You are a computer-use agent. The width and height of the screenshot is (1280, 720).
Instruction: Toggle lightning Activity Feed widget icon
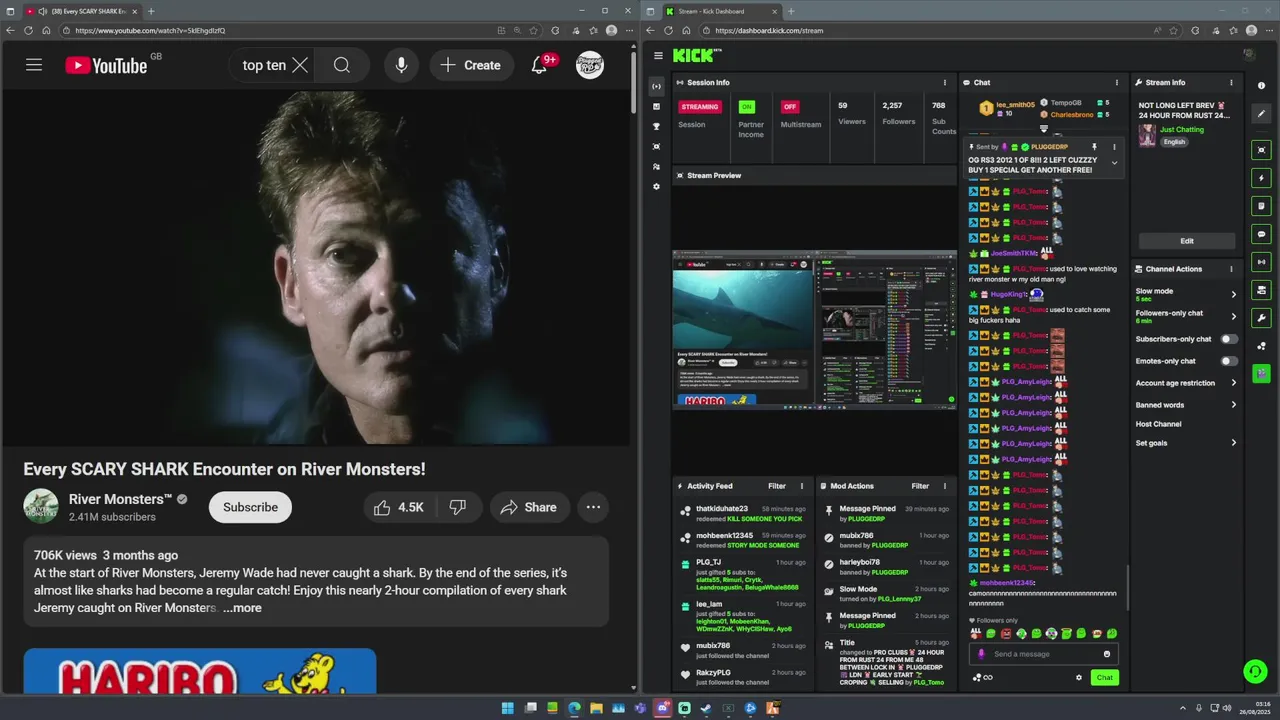(1262, 178)
